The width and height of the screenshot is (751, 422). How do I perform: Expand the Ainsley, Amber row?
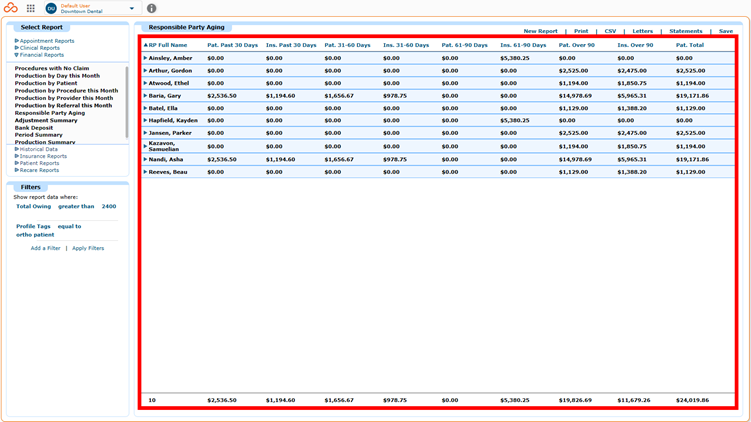tap(145, 58)
